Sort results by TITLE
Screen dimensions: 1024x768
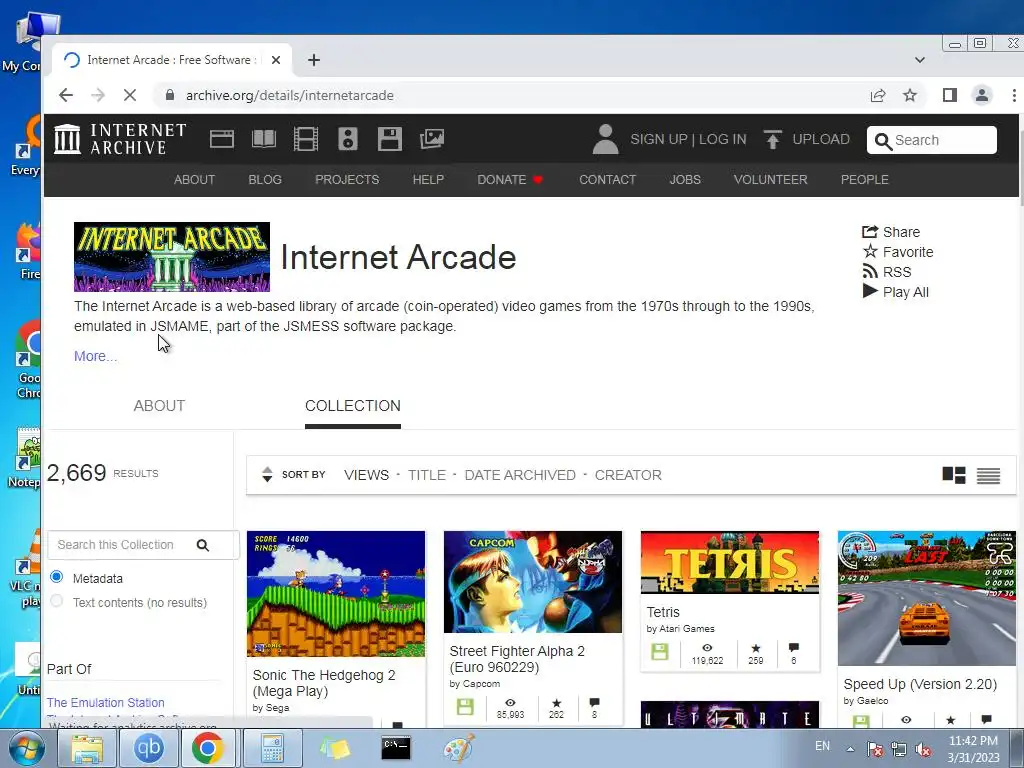[426, 475]
